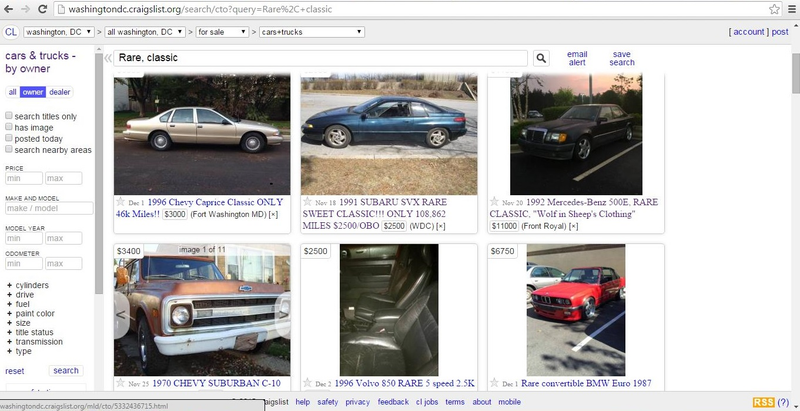Open the account link

[x=748, y=32]
